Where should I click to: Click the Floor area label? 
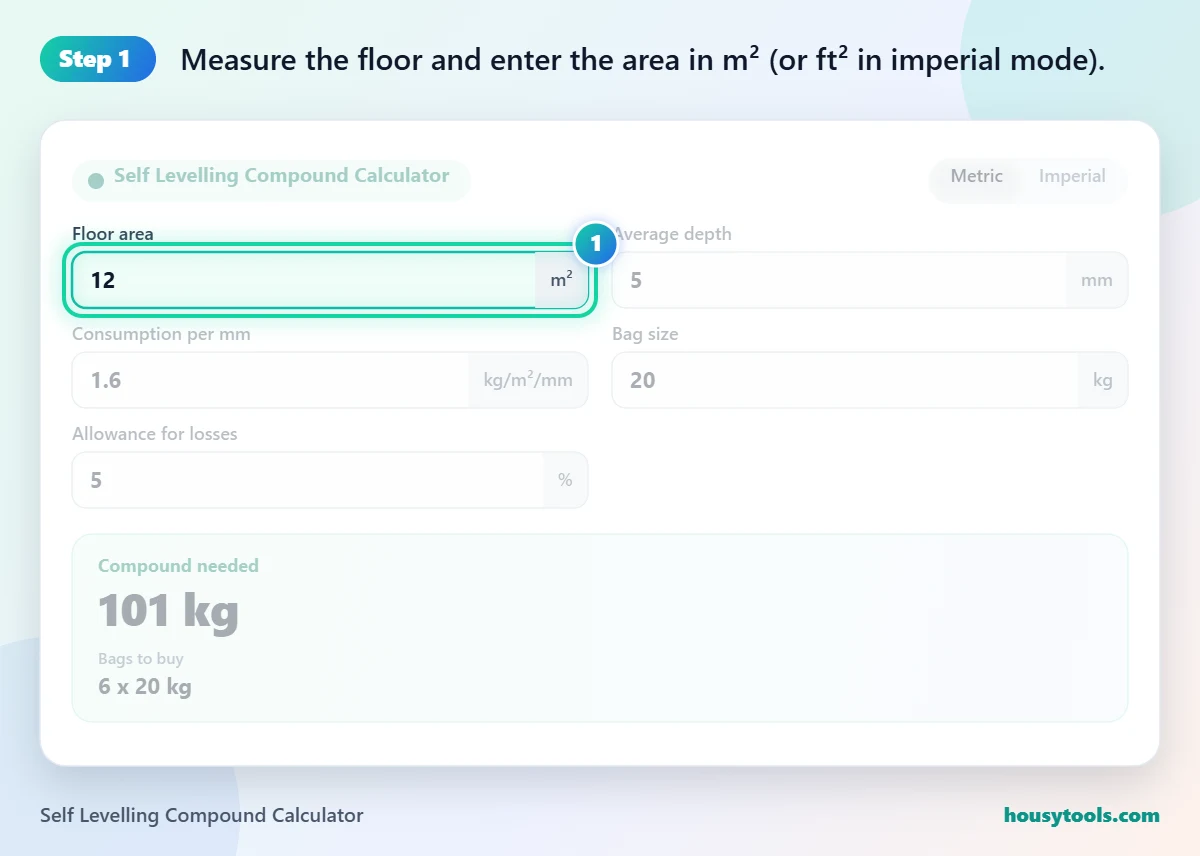[113, 234]
